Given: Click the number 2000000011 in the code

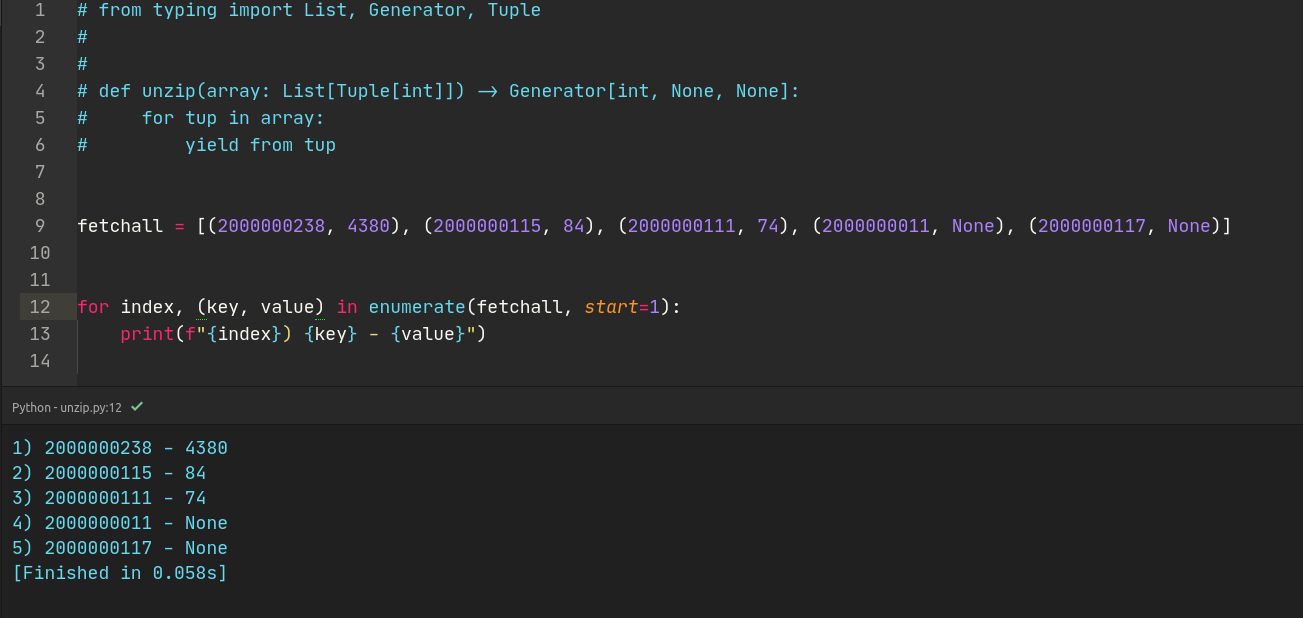Looking at the screenshot, I should [x=876, y=226].
